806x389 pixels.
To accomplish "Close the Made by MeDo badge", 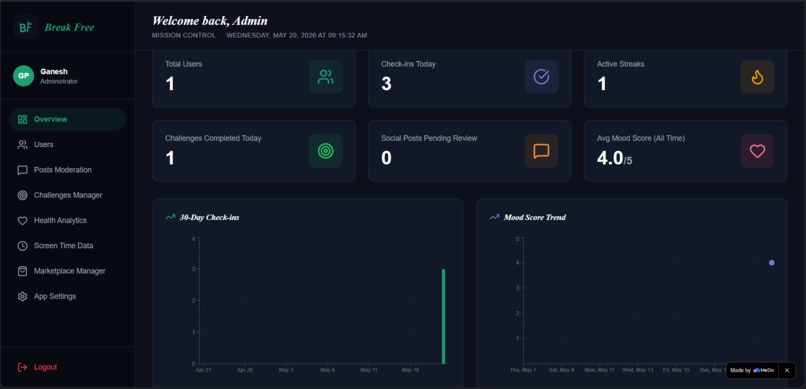I will coord(786,370).
